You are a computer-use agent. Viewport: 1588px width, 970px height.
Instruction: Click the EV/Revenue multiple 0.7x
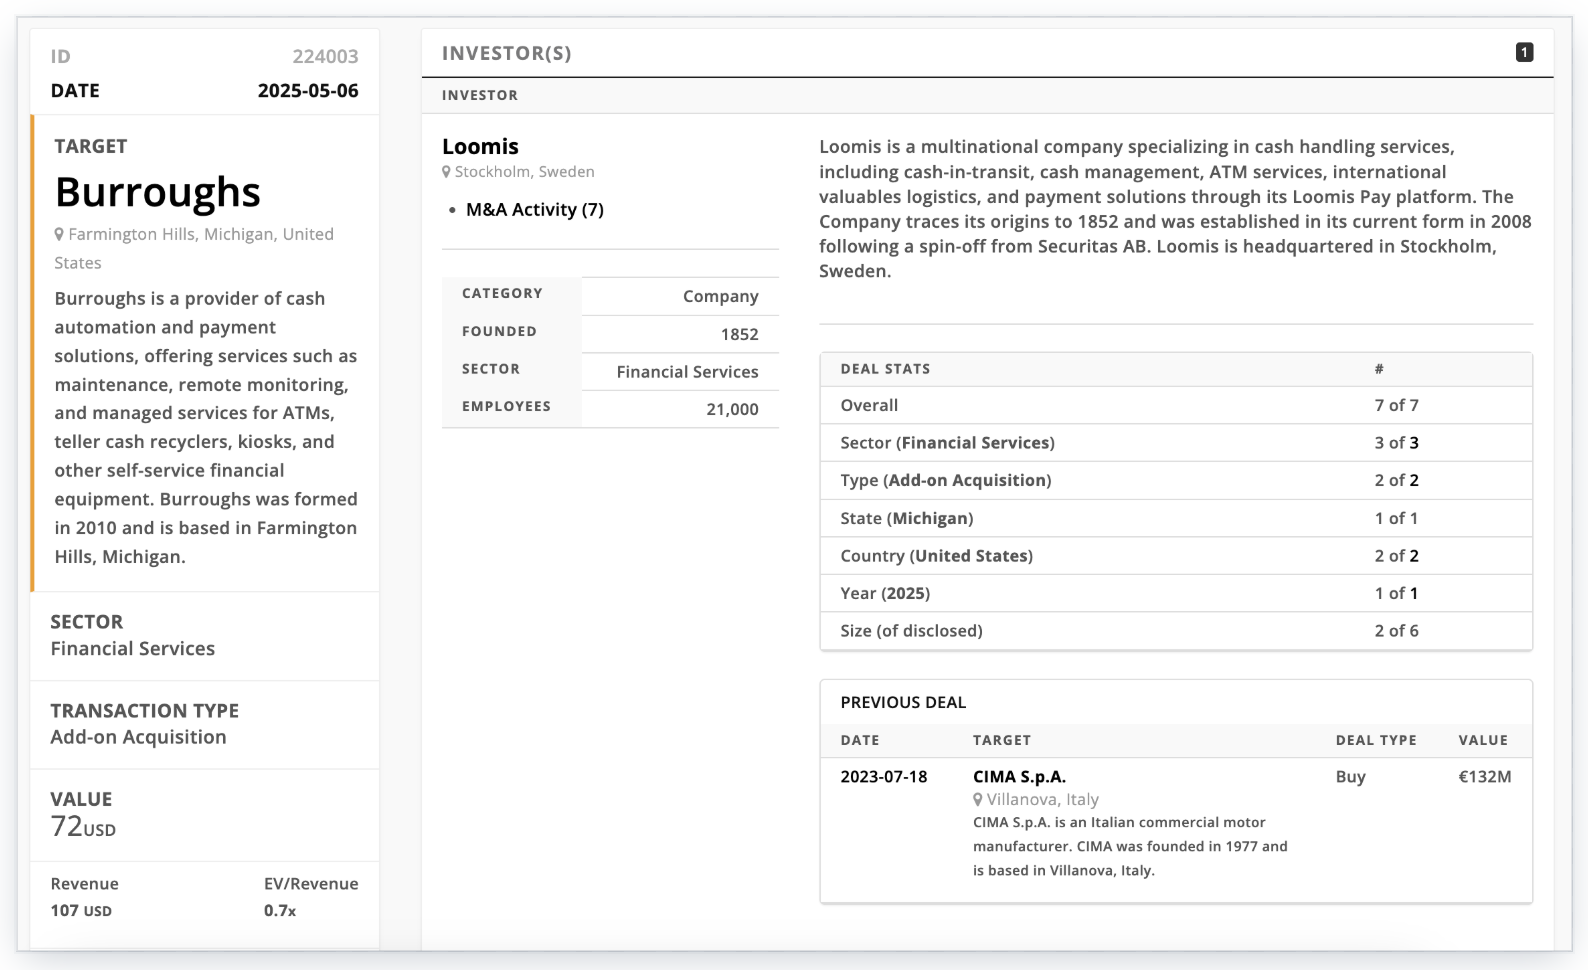(x=280, y=910)
